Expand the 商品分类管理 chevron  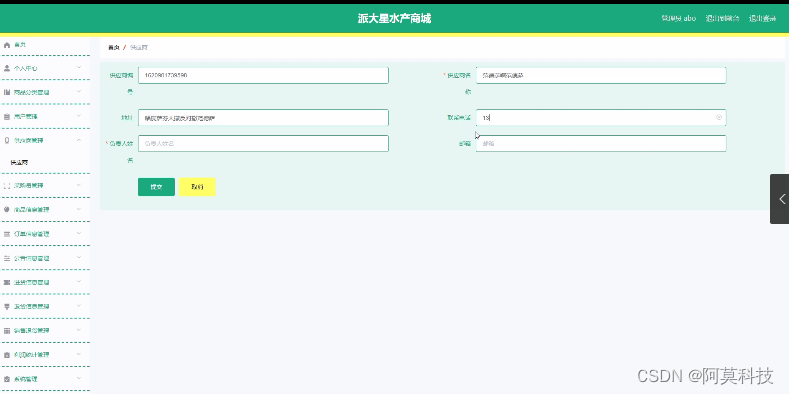(78, 92)
